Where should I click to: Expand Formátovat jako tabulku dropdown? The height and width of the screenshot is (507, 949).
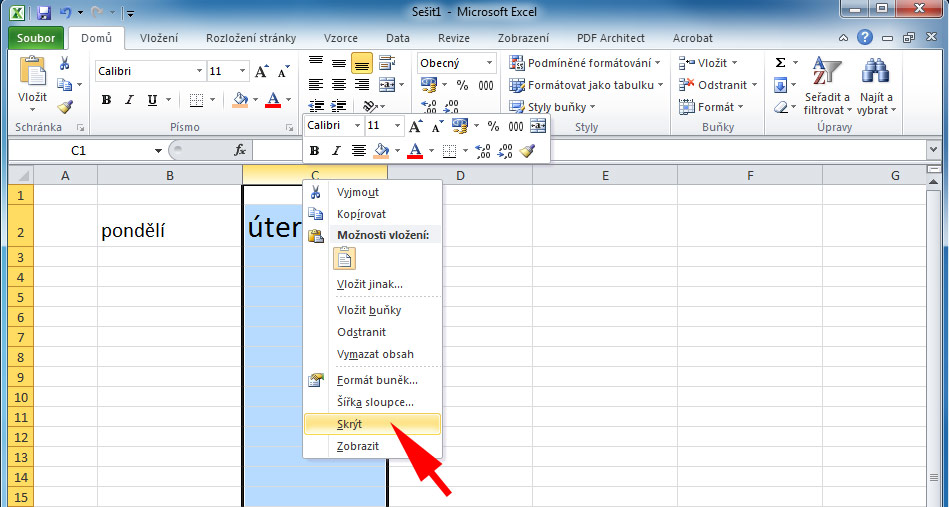tap(660, 85)
